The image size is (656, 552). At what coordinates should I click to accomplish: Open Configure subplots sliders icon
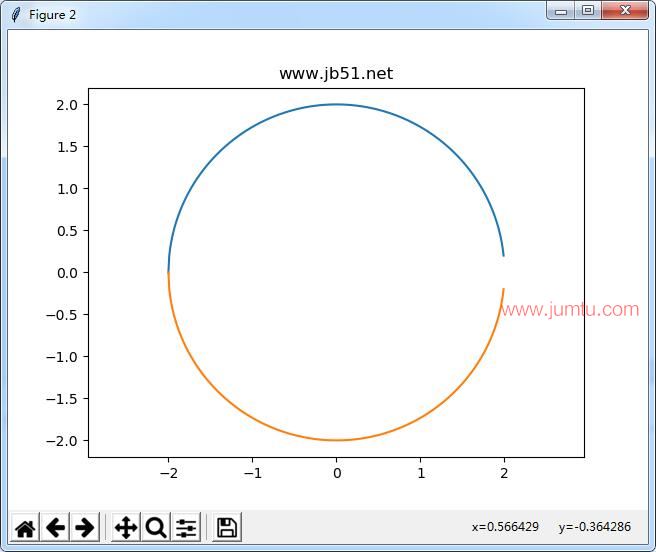pos(186,527)
